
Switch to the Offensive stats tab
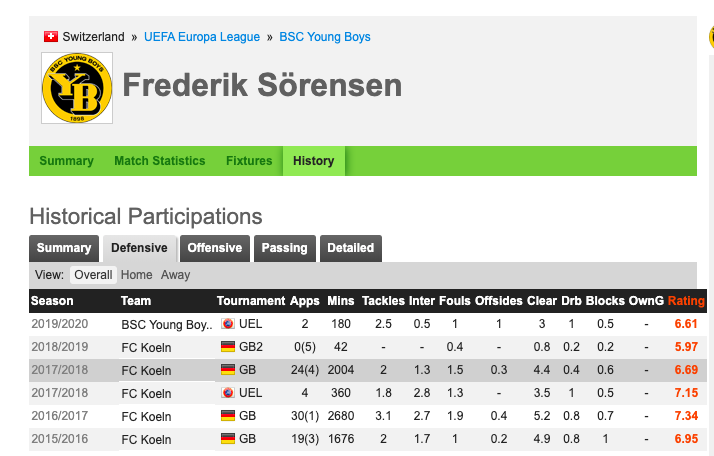coord(215,248)
